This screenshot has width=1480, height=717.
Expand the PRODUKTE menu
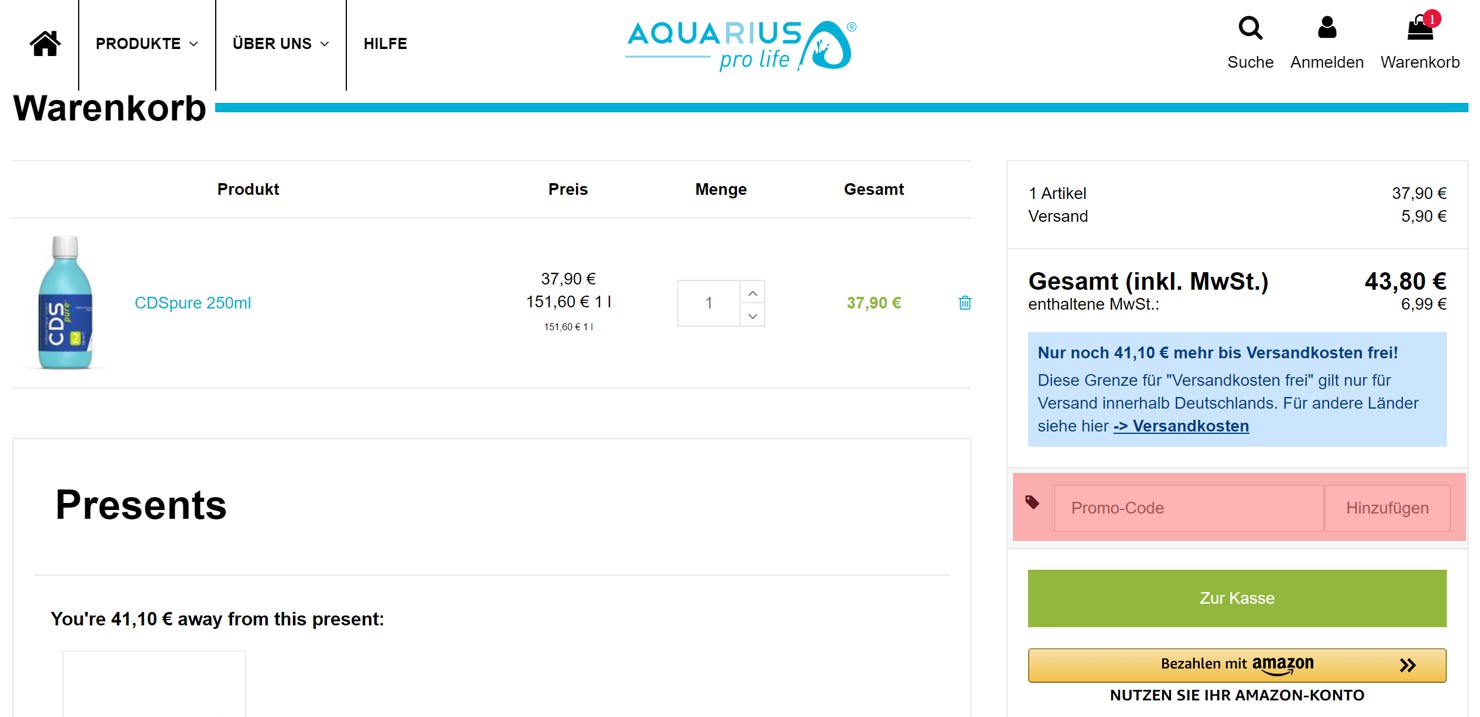click(x=147, y=44)
